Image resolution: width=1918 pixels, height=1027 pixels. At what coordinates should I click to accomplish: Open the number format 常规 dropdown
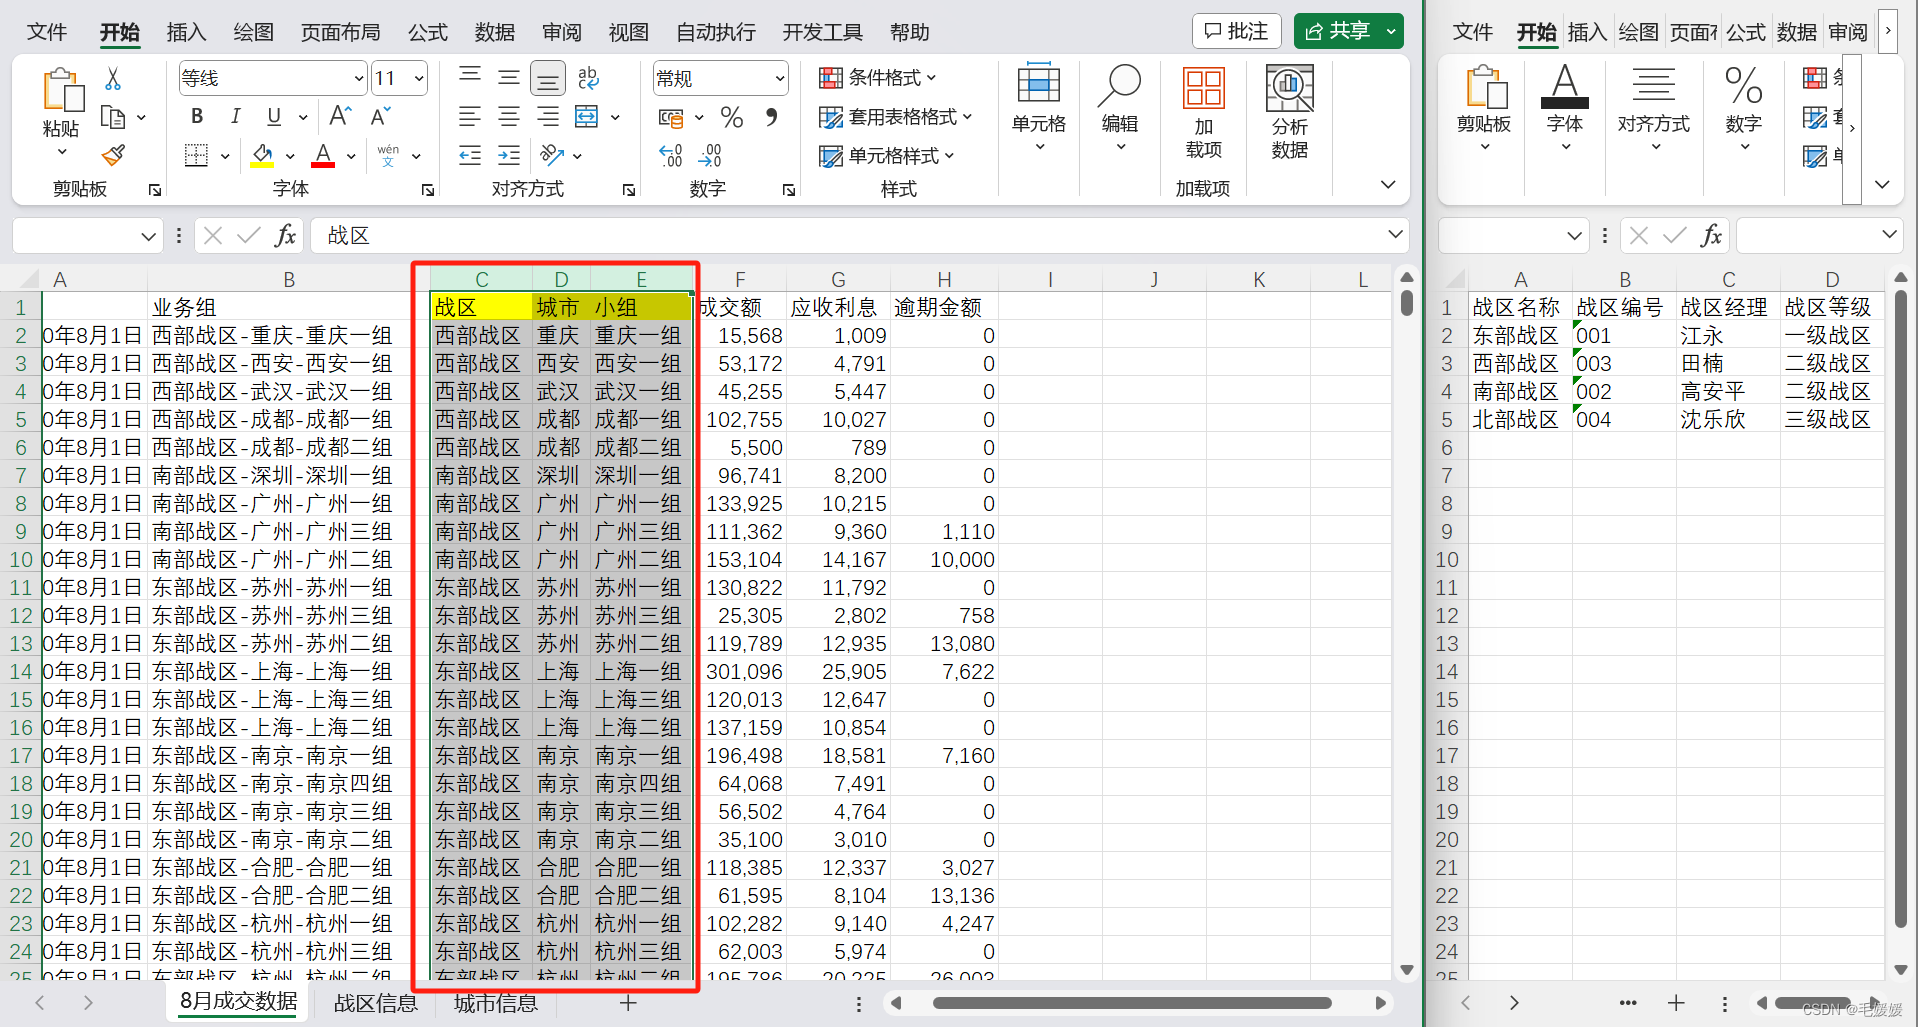click(779, 78)
